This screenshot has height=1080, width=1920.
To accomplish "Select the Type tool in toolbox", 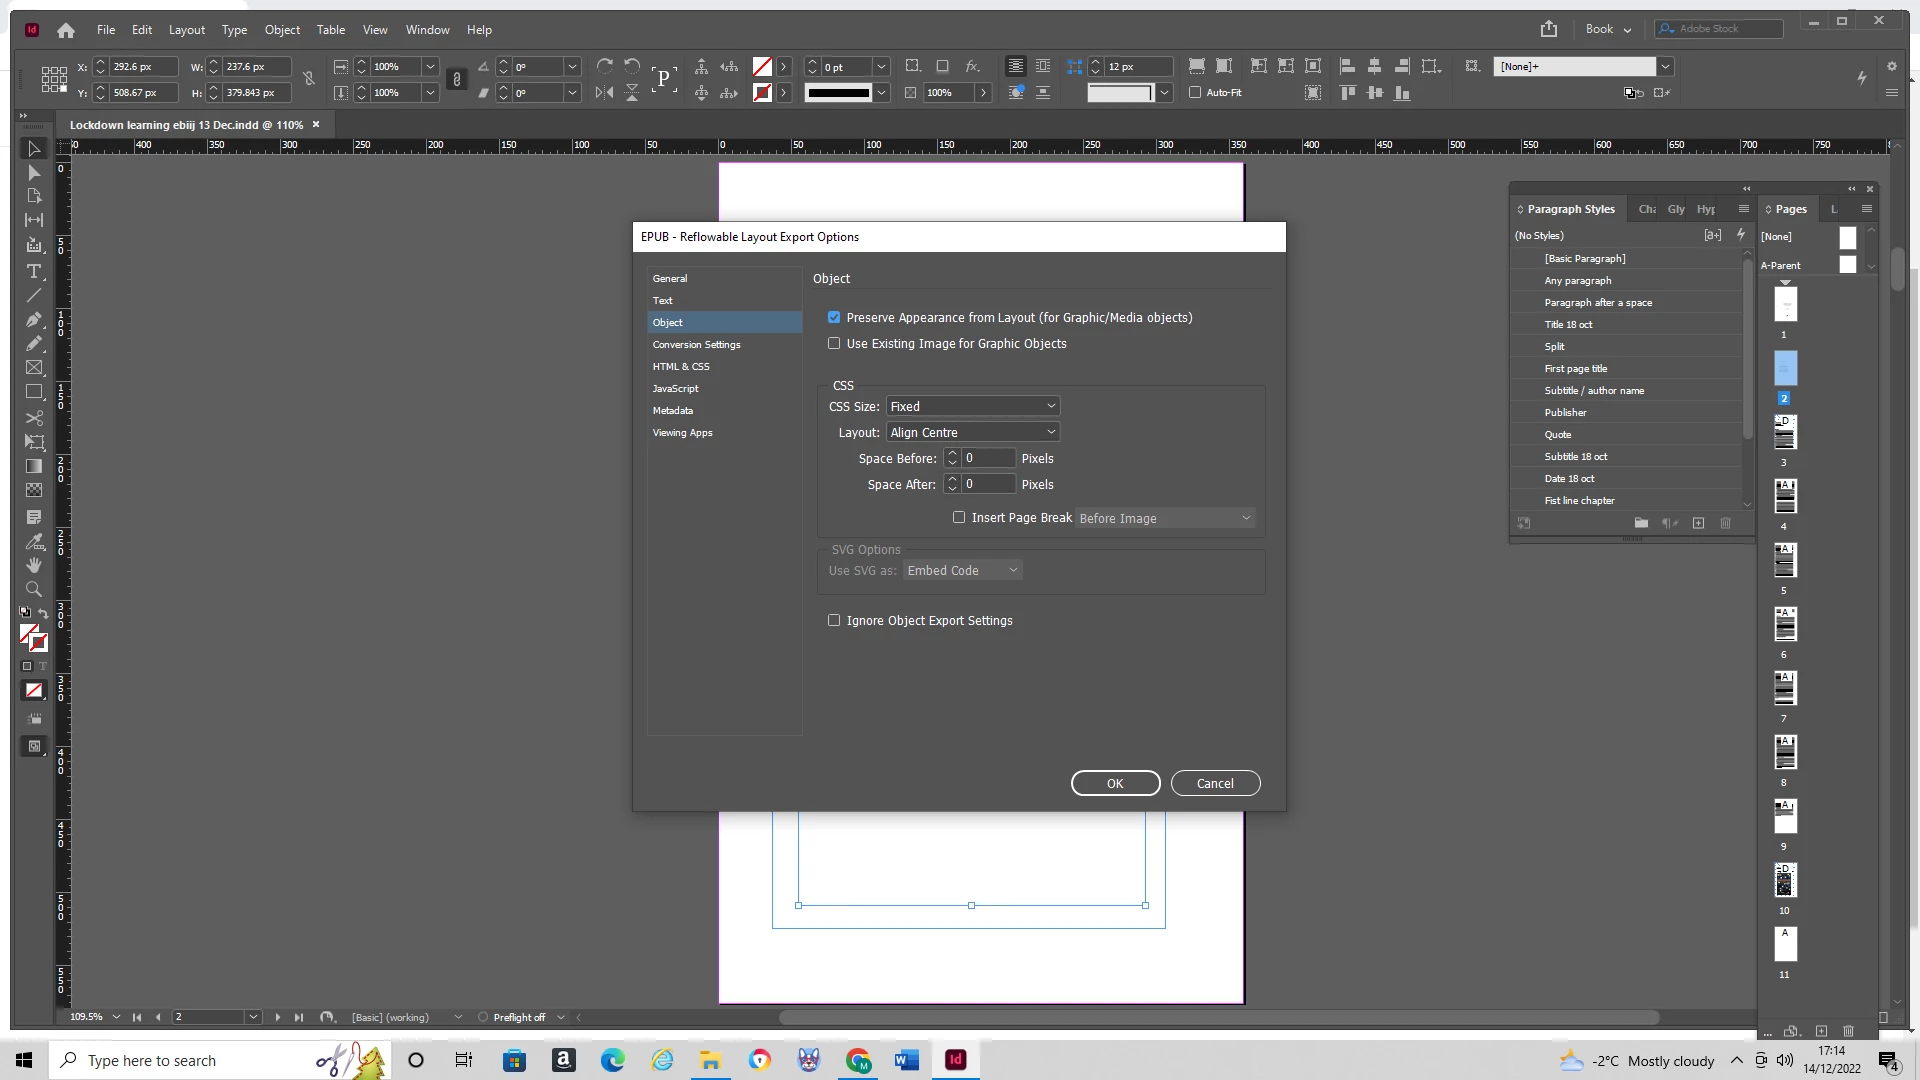I will [x=34, y=272].
